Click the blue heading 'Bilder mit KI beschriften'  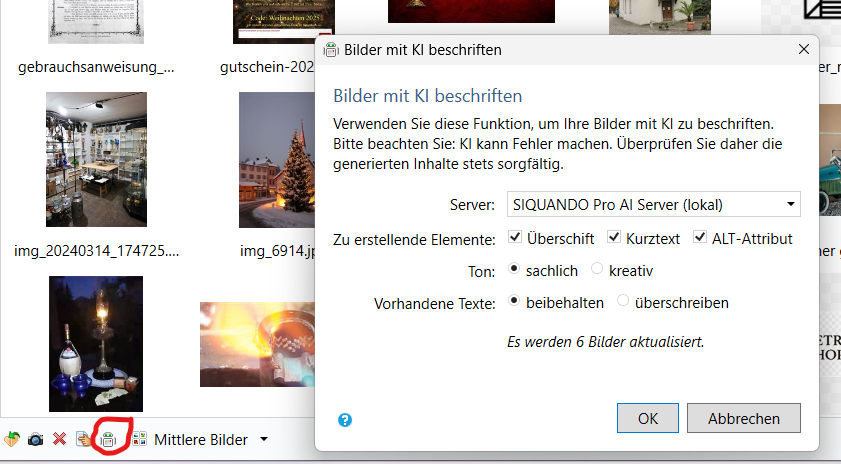[x=427, y=96]
